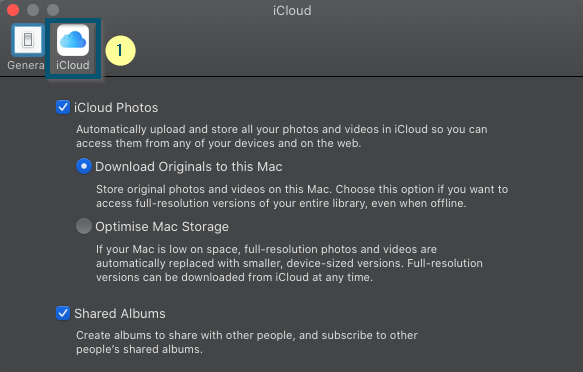Click the yellow number 1 badge
583x372 pixels.
[120, 51]
